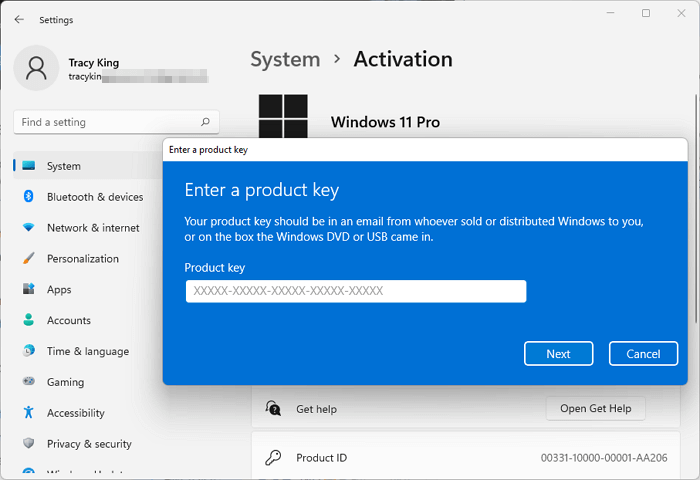Click the Activation breadcrumb title

tap(403, 59)
